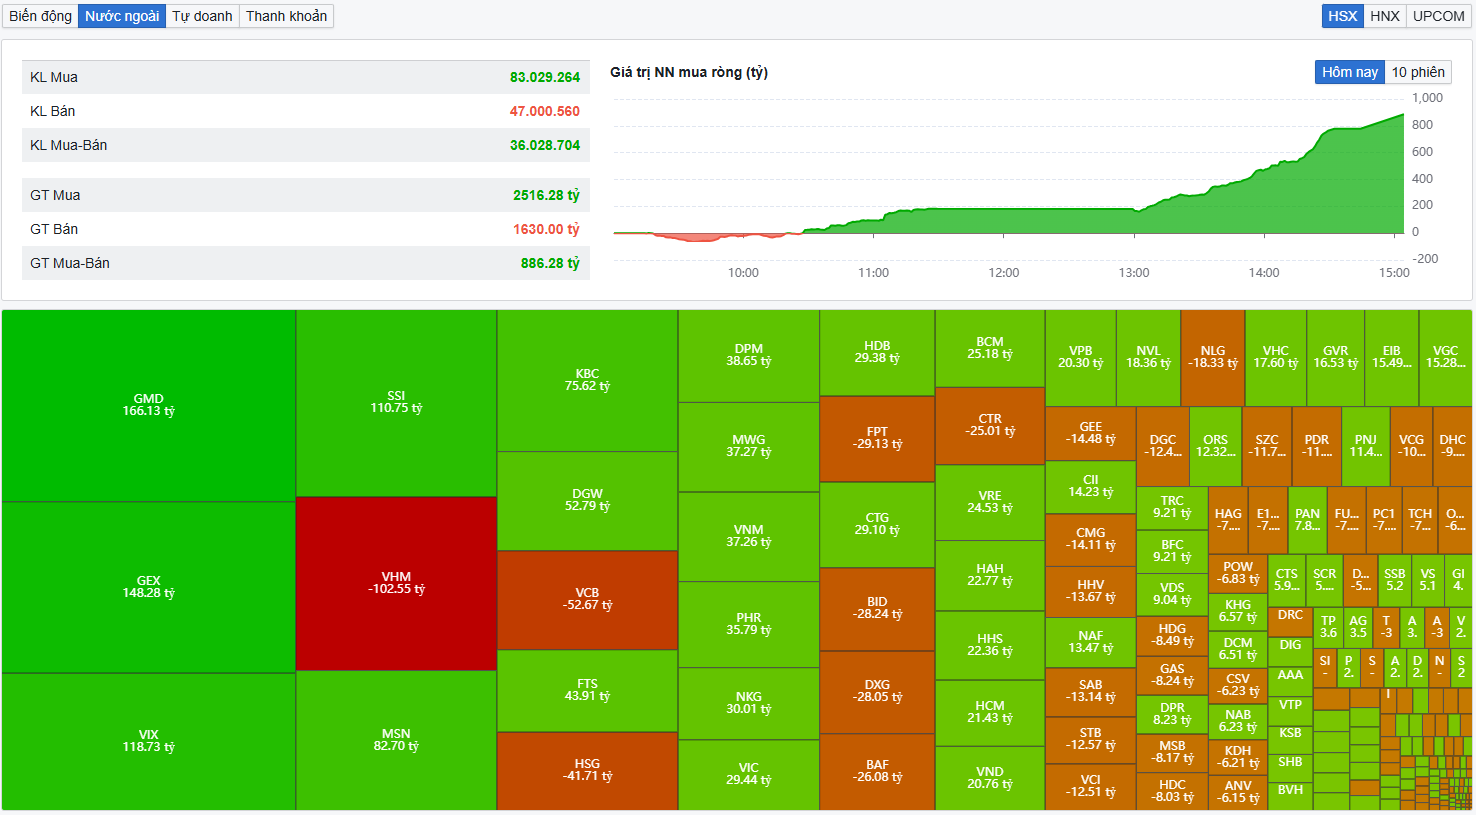
Task: Click the CII 14.23 tỷ block
Action: pos(1090,486)
